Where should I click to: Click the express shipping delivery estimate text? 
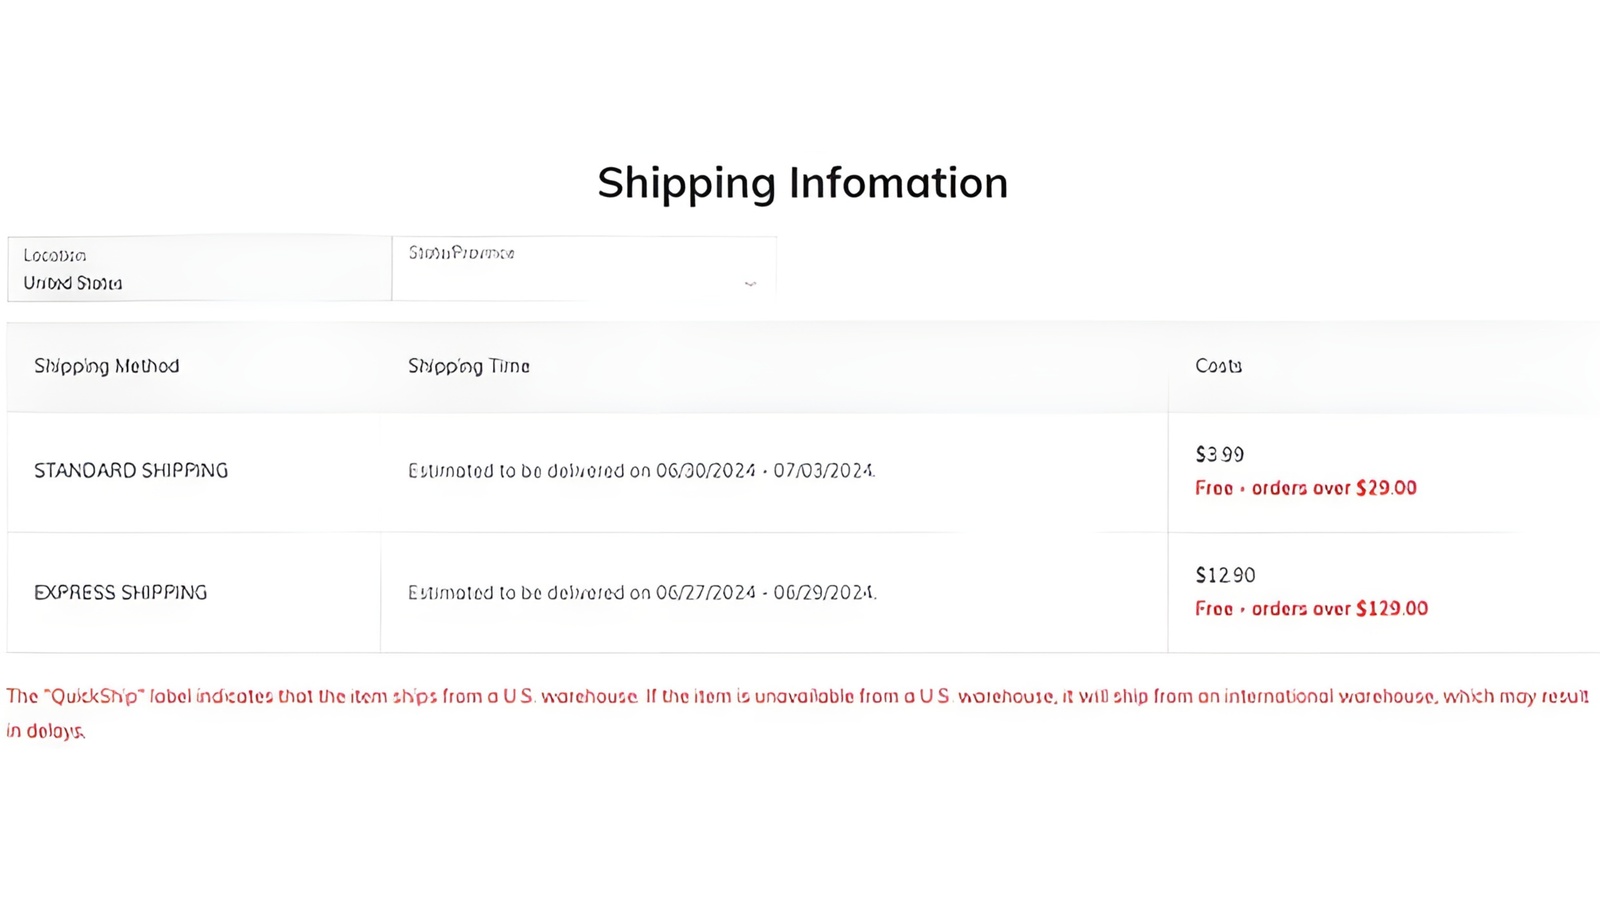[x=643, y=592]
